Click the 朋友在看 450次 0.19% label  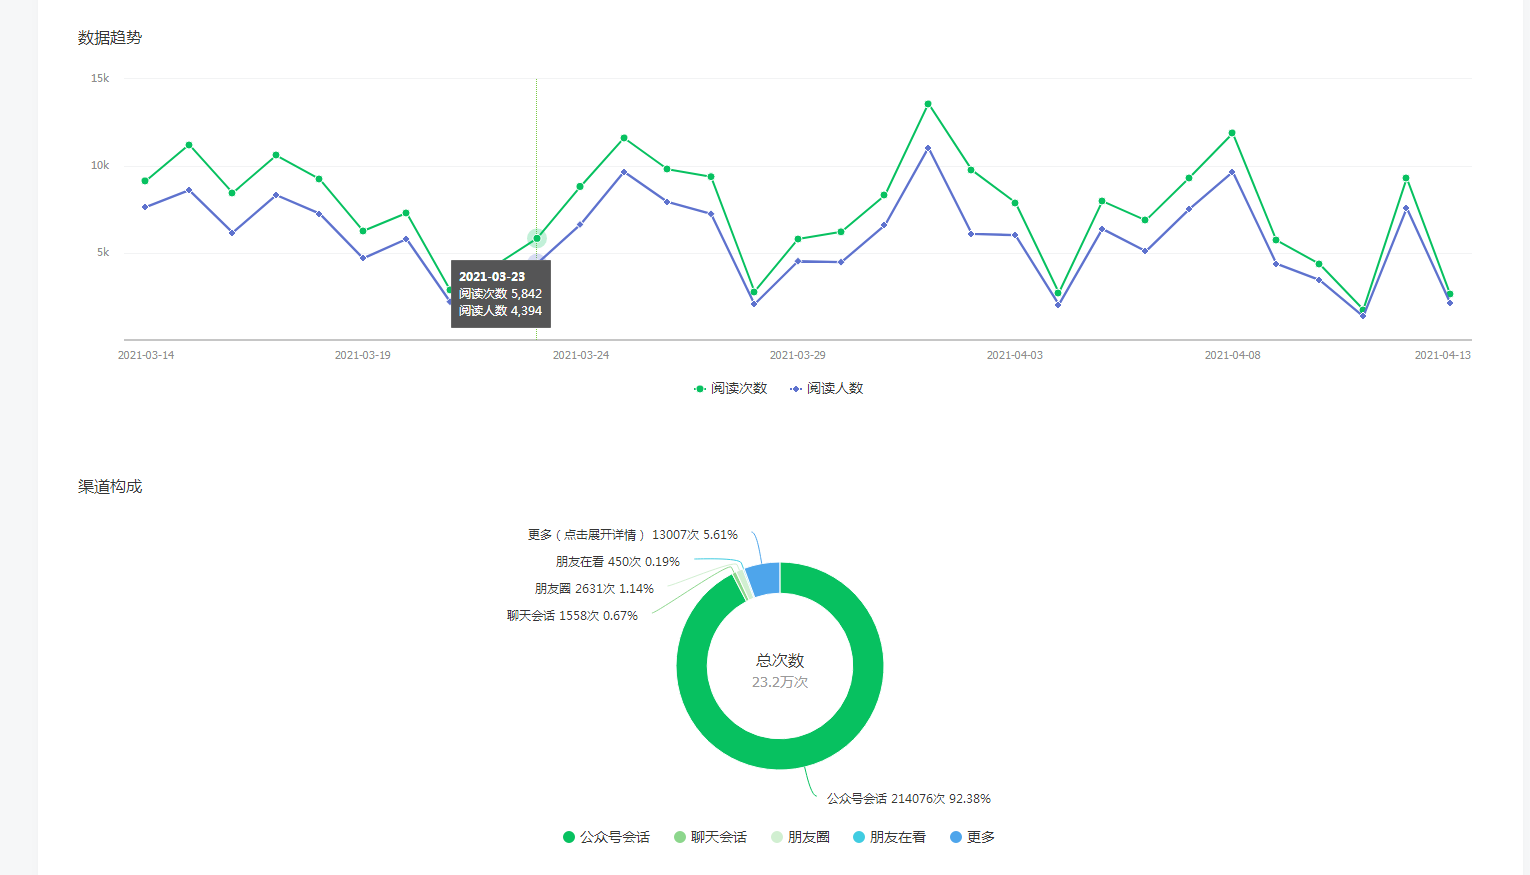(617, 562)
